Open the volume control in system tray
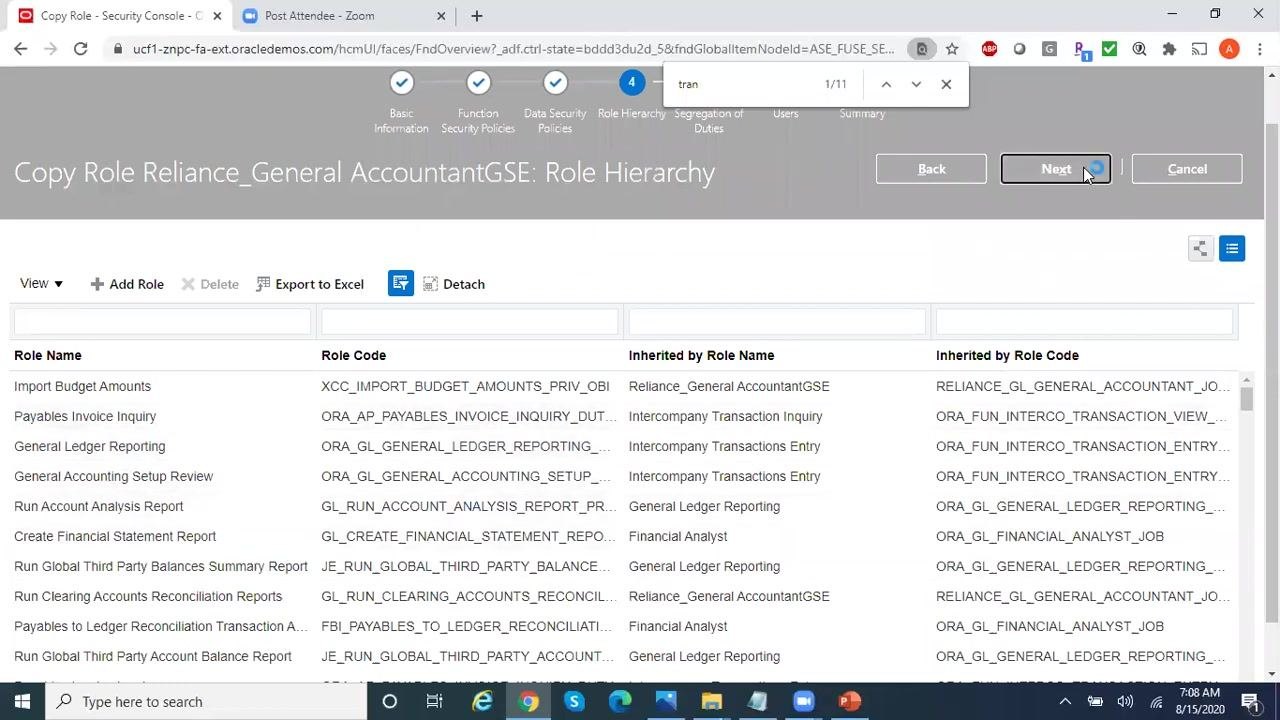 point(1125,701)
